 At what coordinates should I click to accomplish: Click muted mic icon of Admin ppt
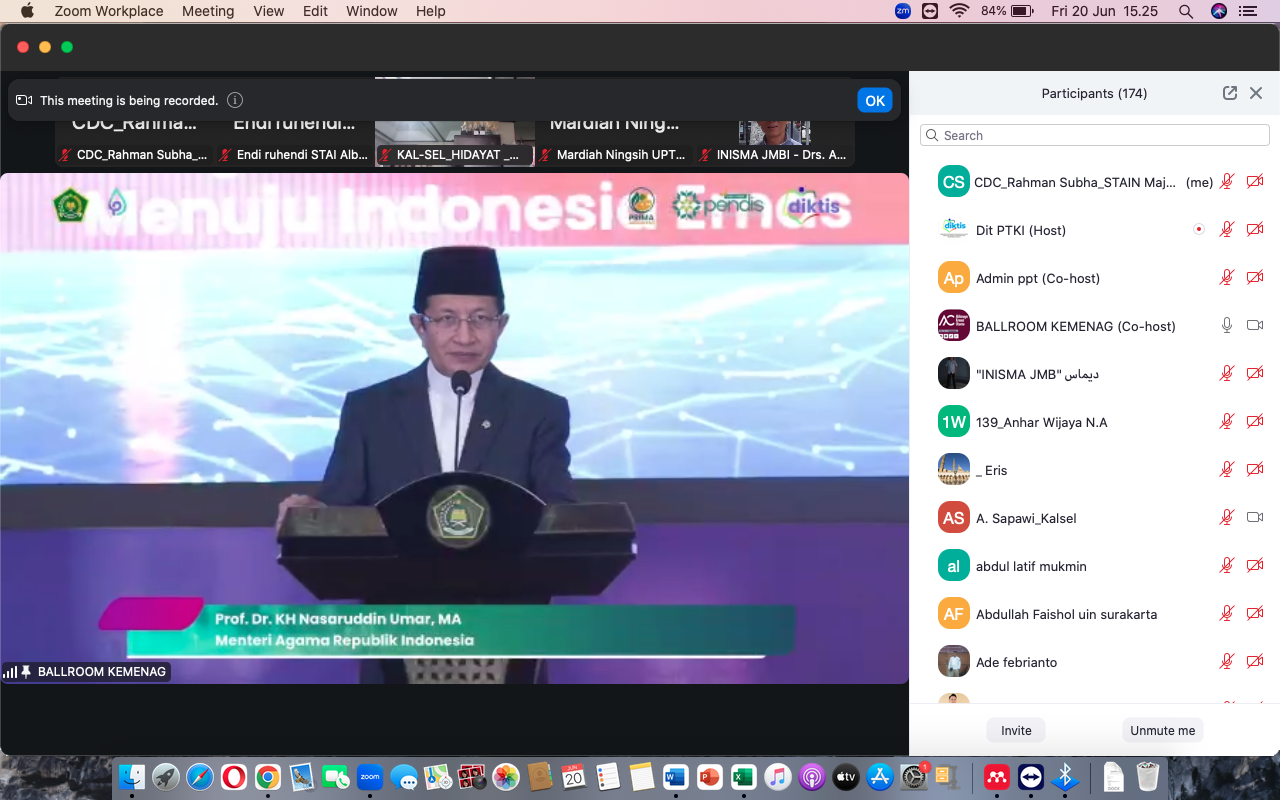[1227, 278]
